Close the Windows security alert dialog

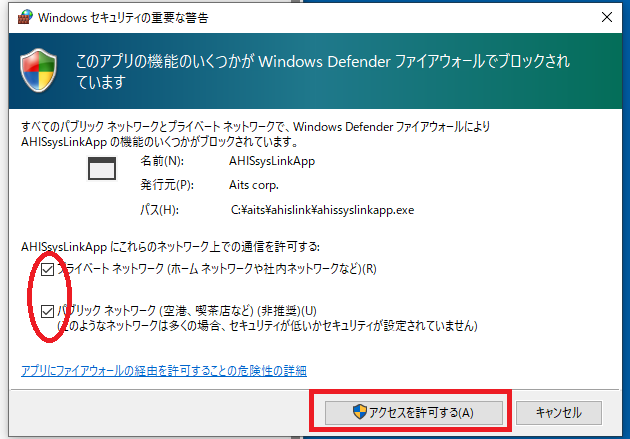(x=607, y=17)
